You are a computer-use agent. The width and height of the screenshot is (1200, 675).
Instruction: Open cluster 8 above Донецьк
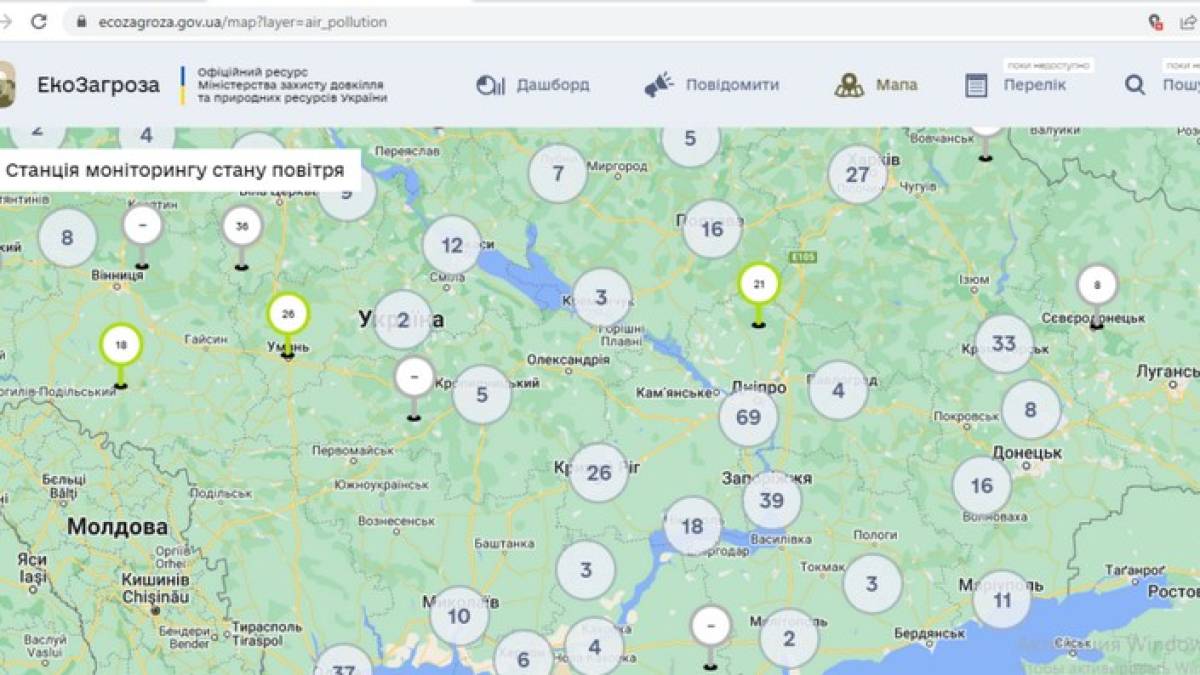[x=1031, y=410]
